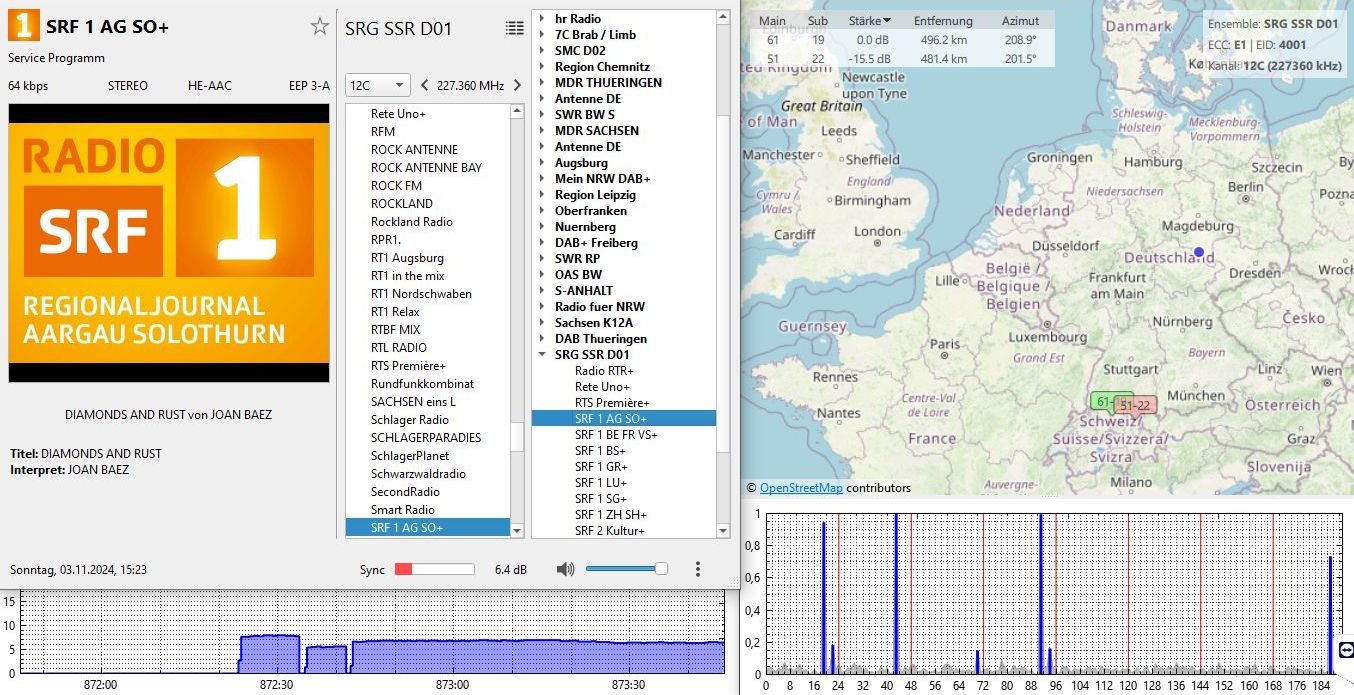Collapse the SRG SSR D01 ensemble tree

click(542, 355)
